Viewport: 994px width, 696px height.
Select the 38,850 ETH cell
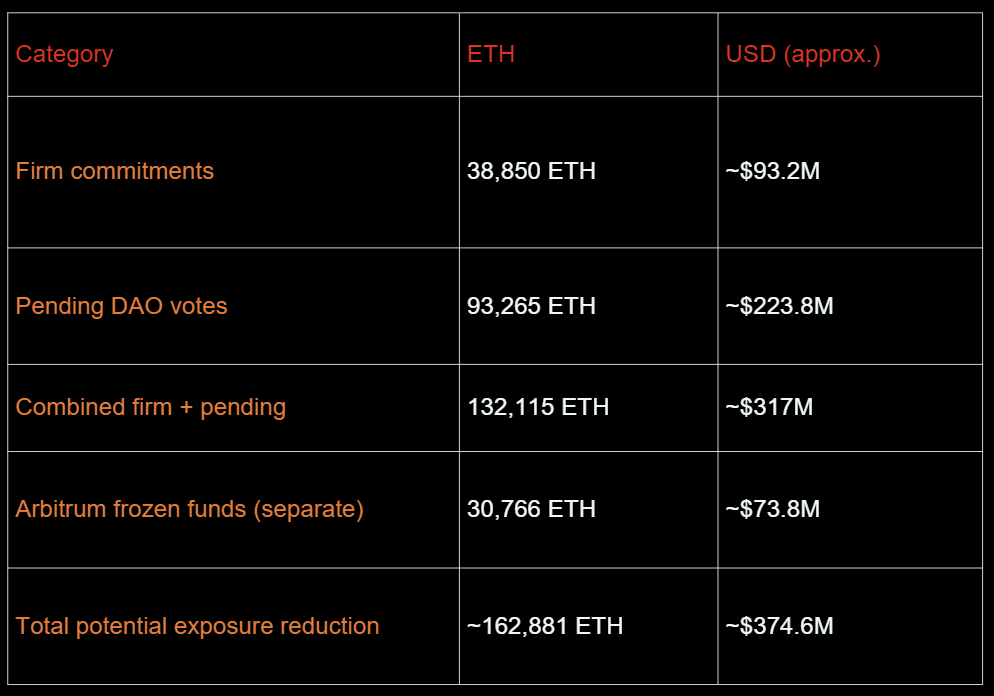[x=531, y=171]
